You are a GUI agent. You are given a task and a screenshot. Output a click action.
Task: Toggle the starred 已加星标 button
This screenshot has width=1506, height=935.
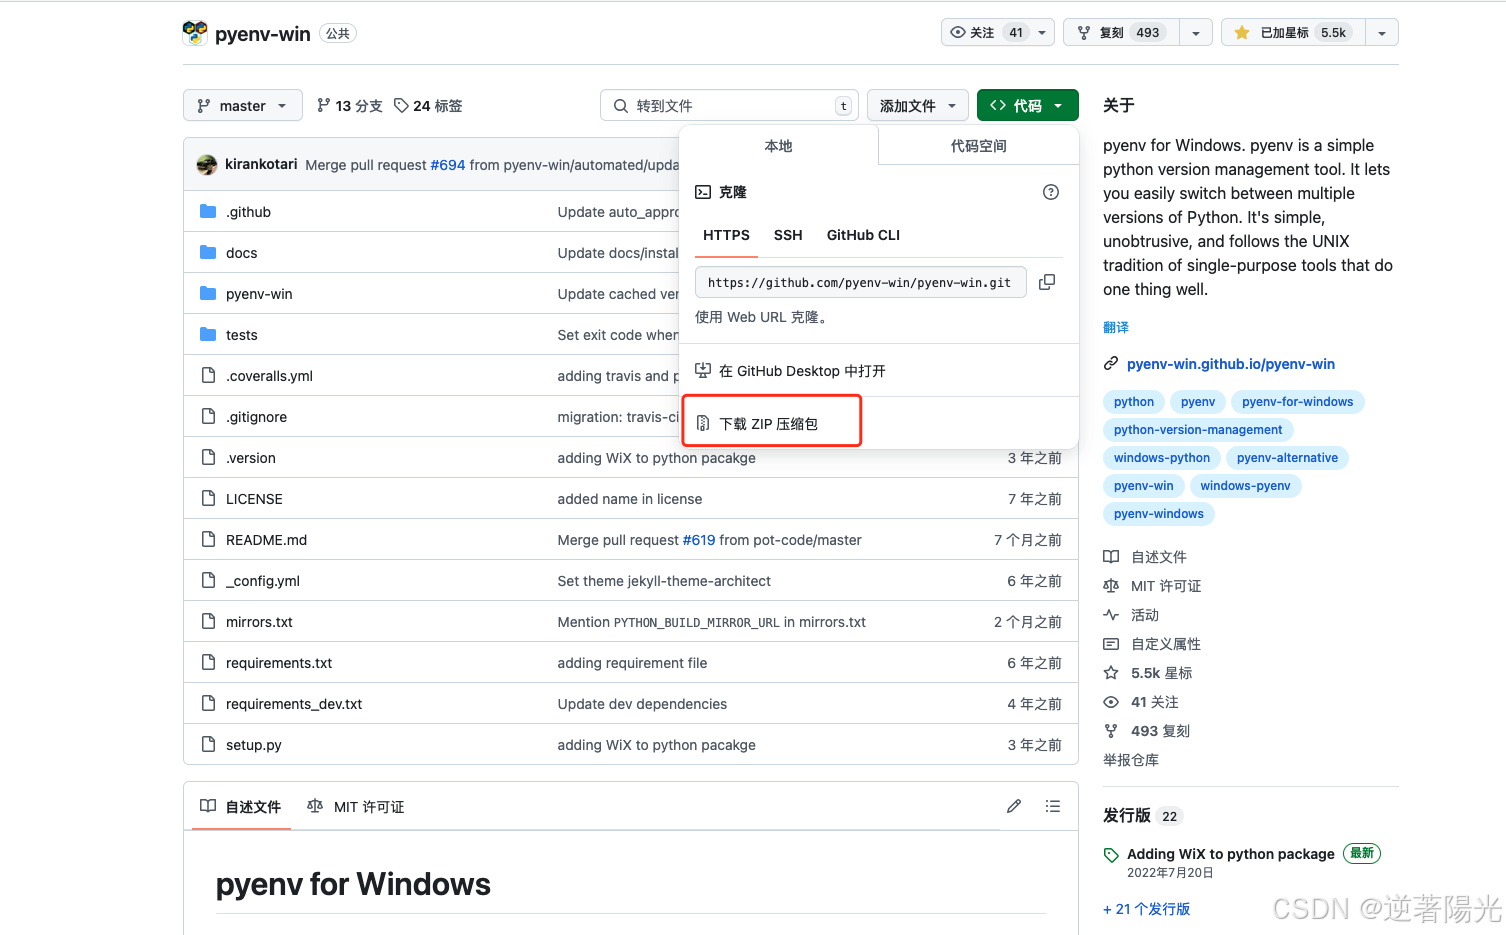[1293, 32]
